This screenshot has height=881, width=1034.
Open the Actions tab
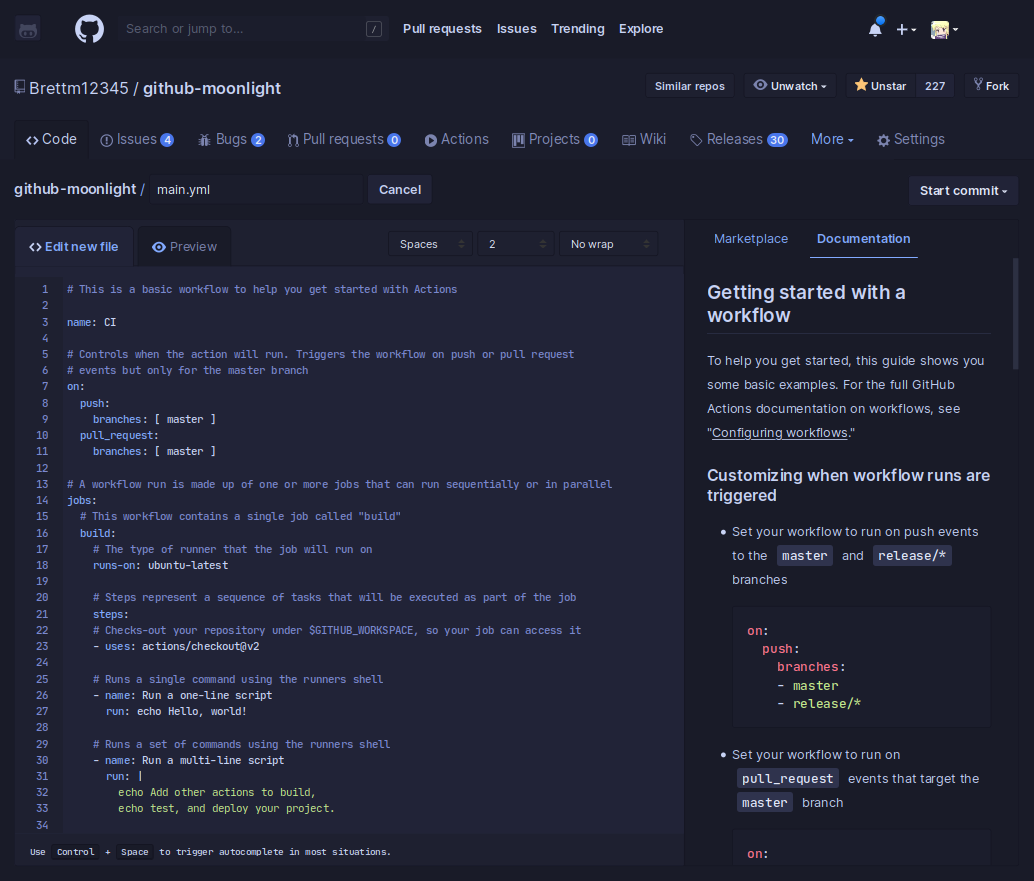[456, 140]
